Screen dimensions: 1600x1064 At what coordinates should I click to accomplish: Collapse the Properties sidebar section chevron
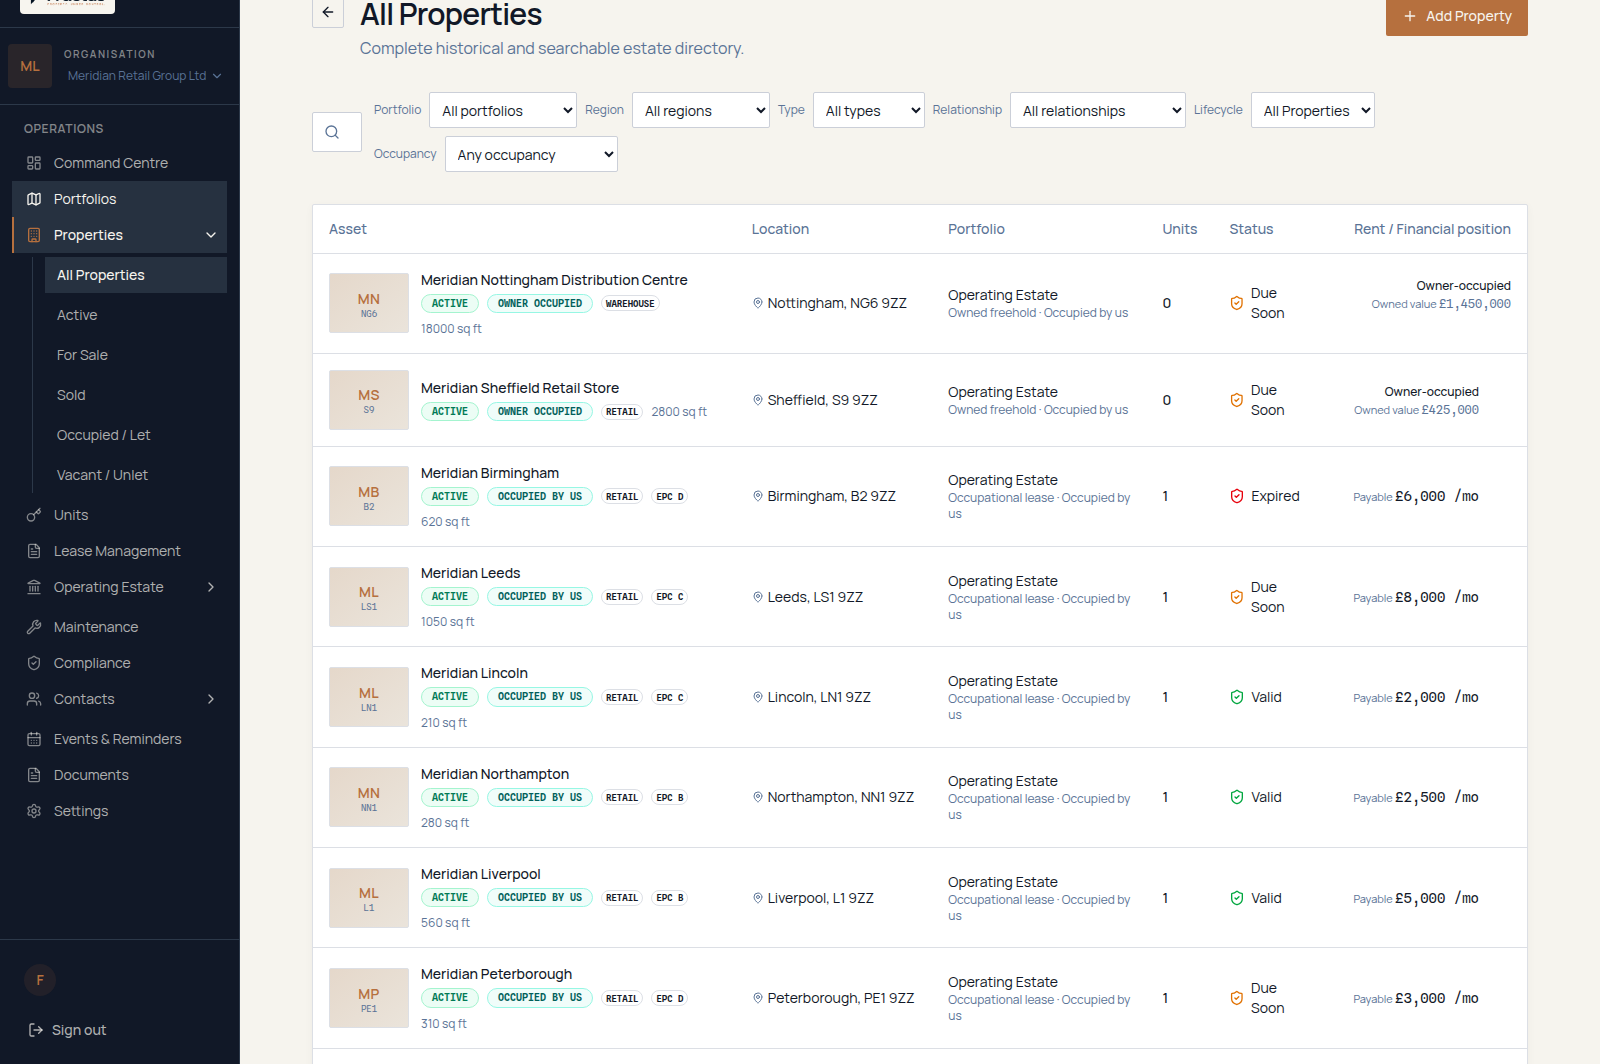[211, 235]
